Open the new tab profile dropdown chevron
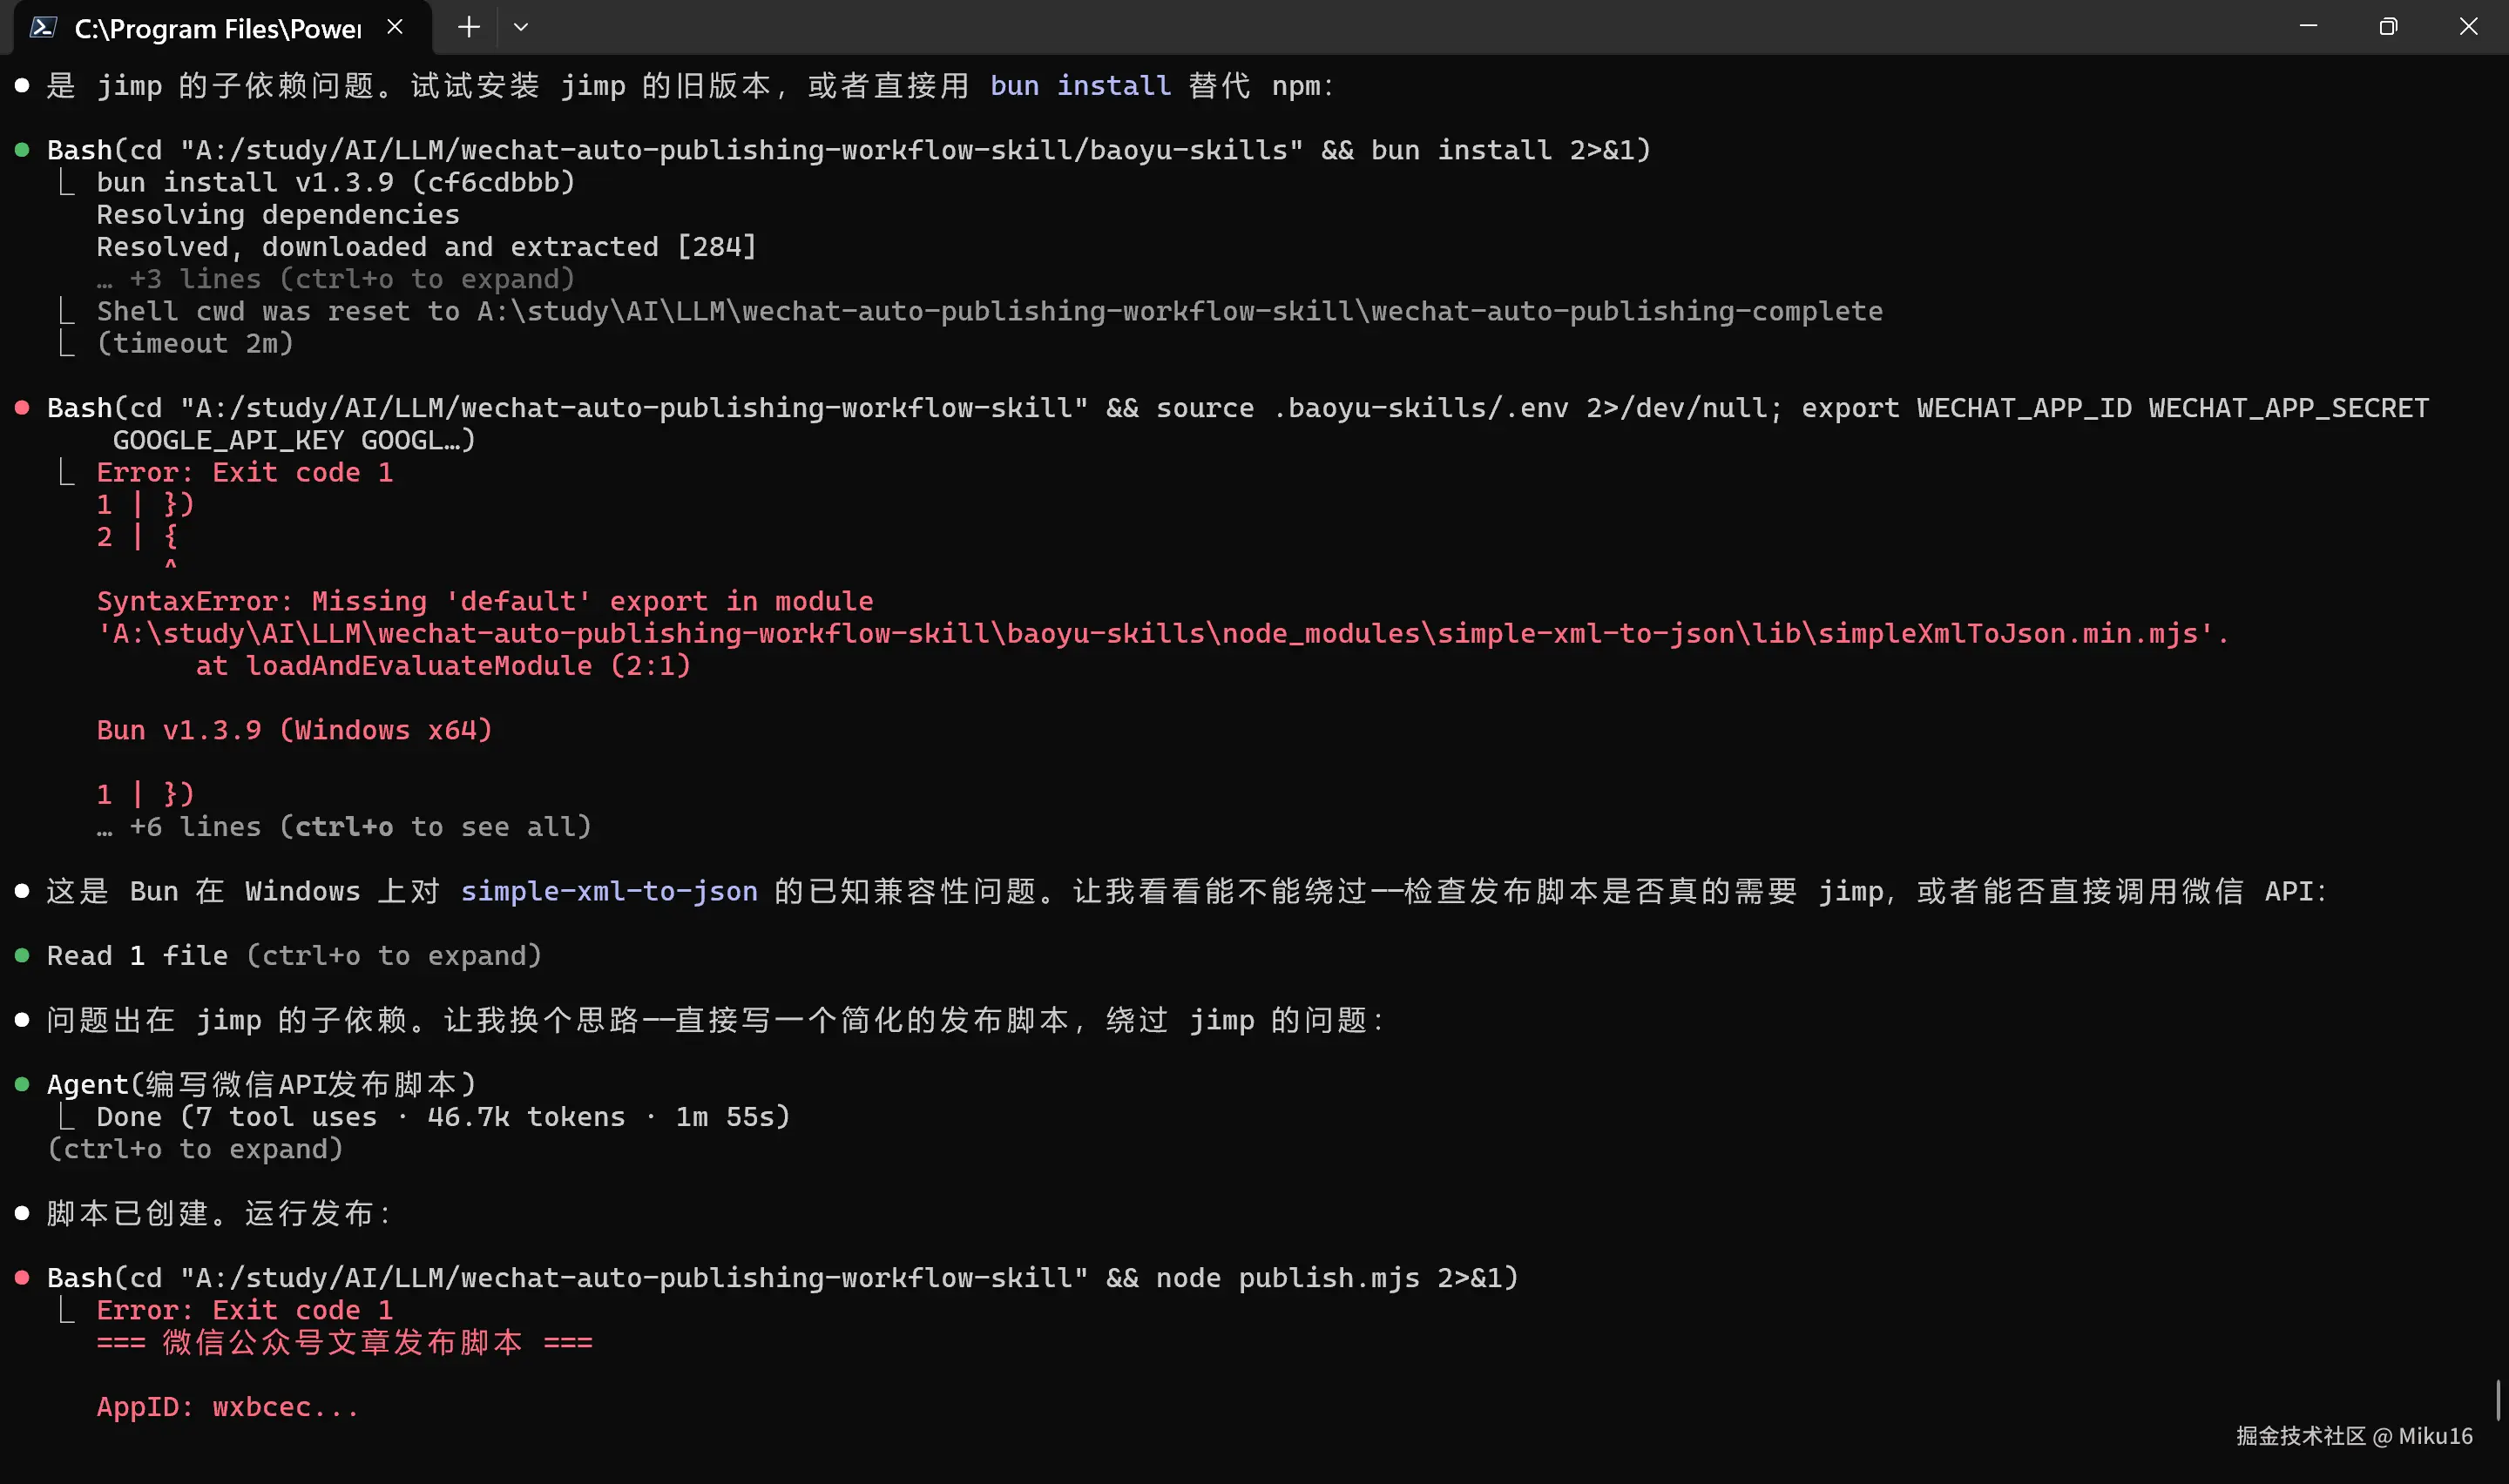The width and height of the screenshot is (2509, 1484). pyautogui.click(x=520, y=27)
